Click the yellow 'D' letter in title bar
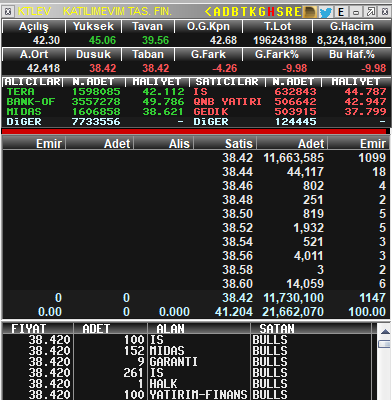The height and width of the screenshot is (400, 392). point(226,12)
